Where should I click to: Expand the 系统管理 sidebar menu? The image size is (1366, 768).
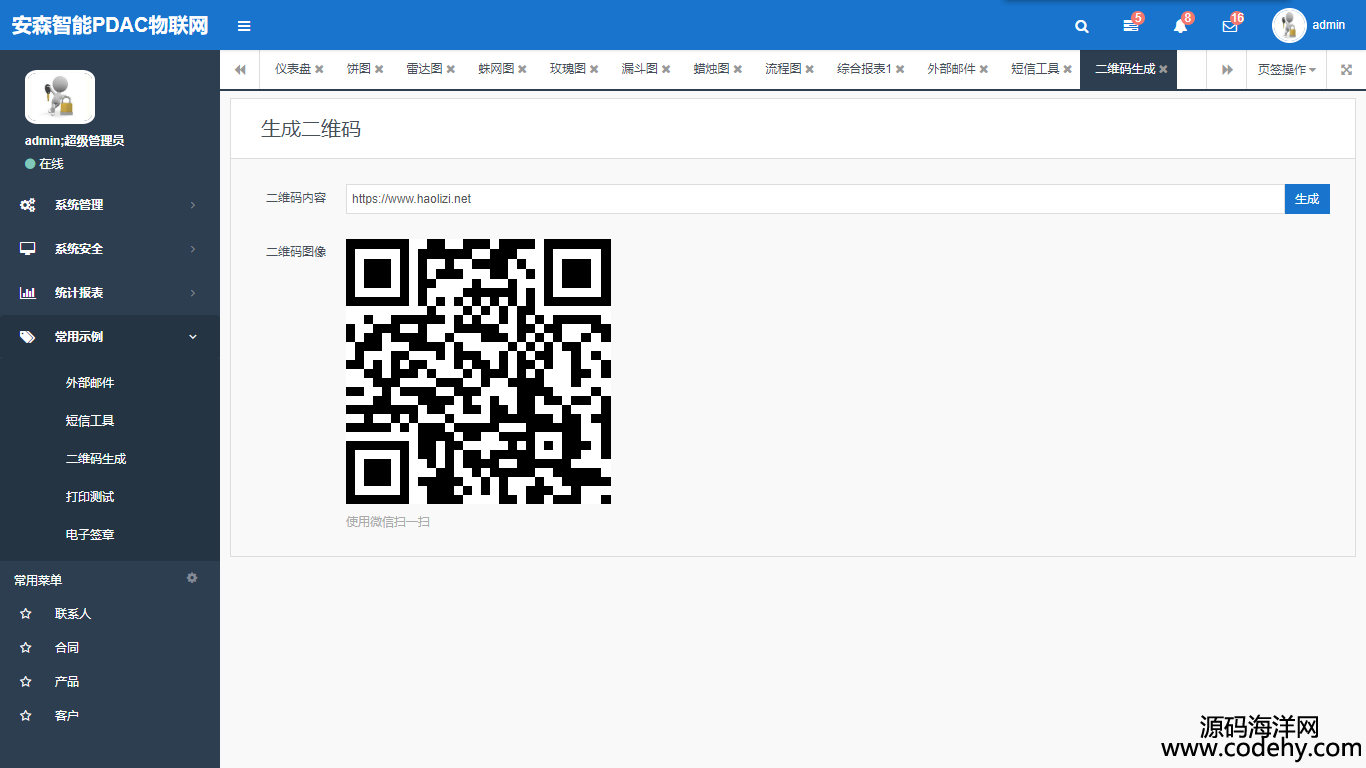[x=110, y=205]
